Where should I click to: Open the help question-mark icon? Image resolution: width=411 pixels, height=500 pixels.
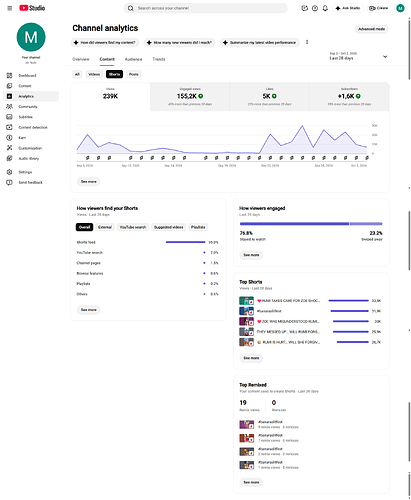315,8
